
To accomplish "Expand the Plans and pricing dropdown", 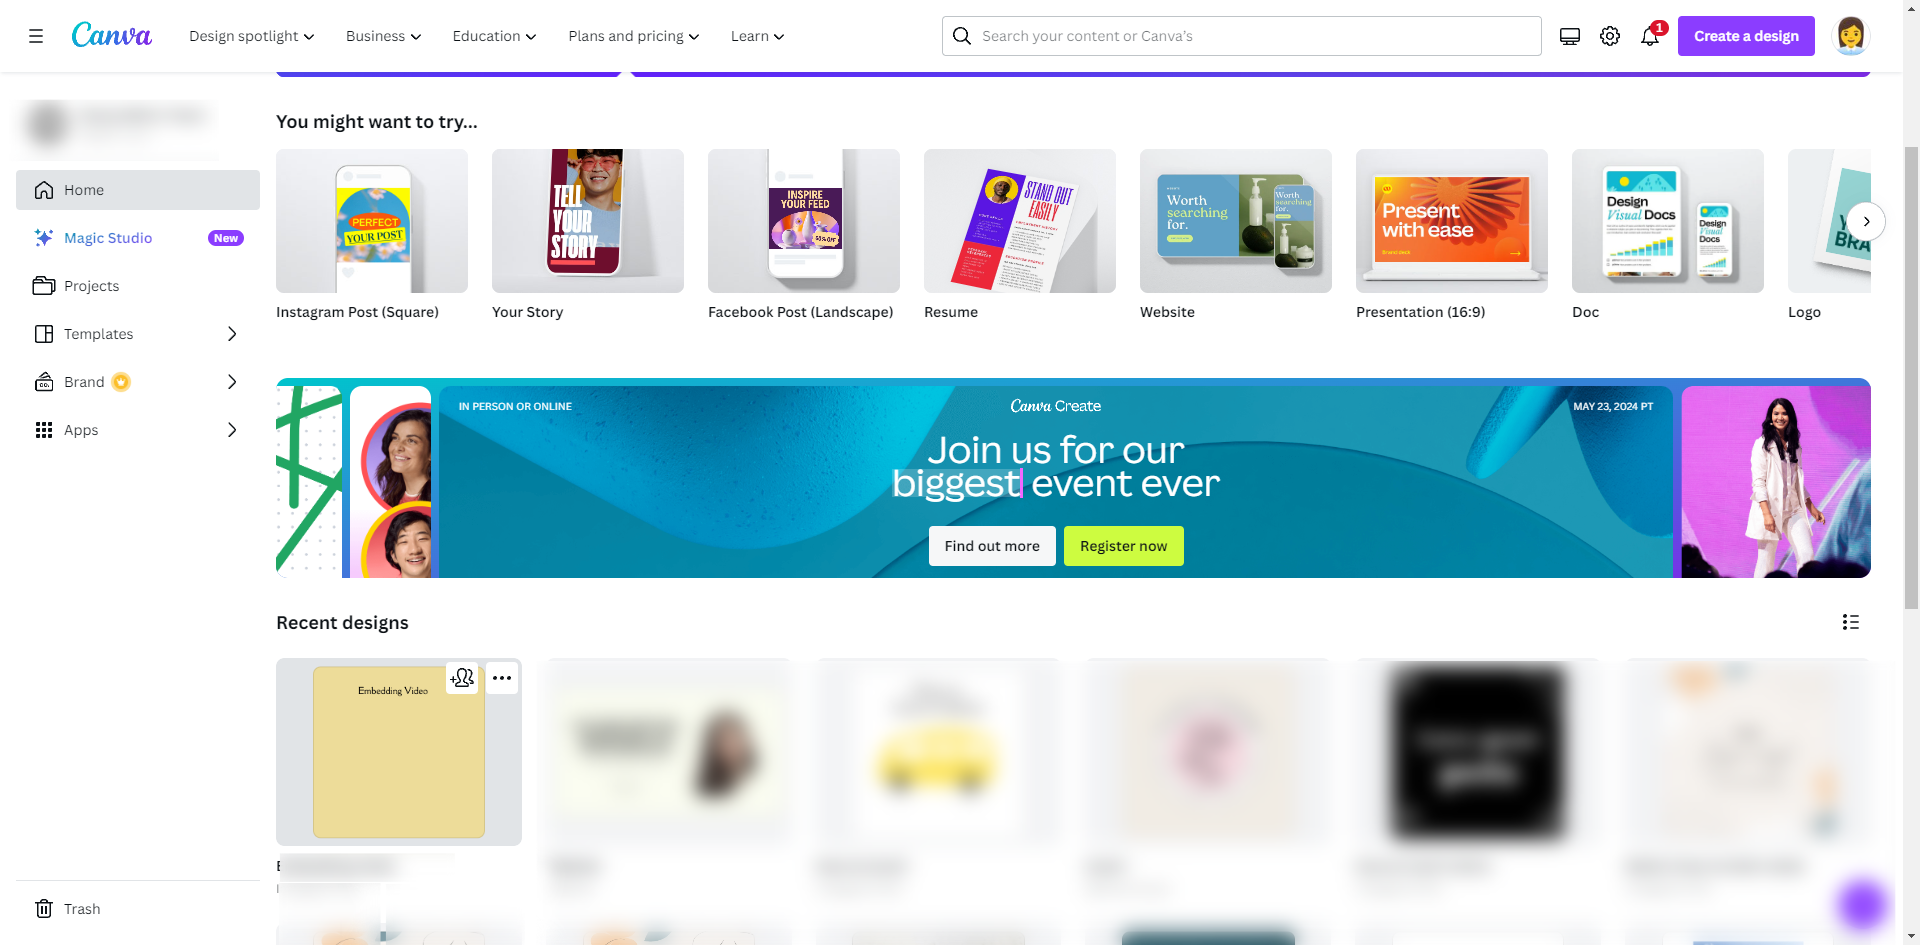I will point(634,36).
